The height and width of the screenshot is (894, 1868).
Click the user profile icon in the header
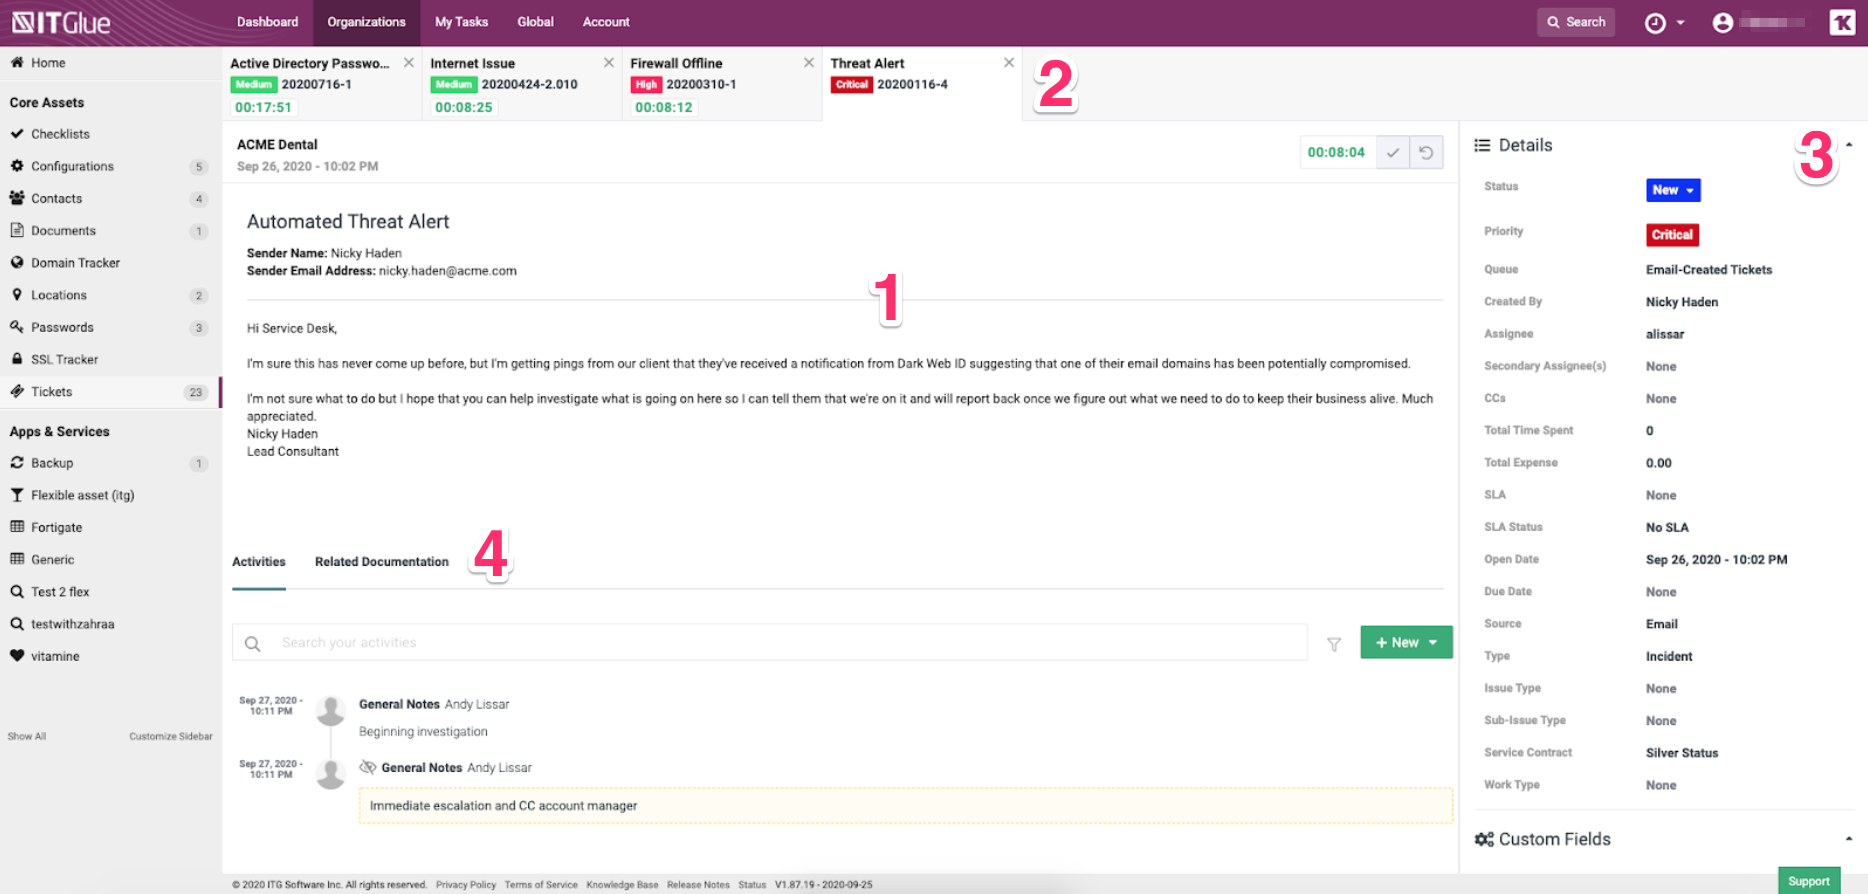pos(1722,23)
